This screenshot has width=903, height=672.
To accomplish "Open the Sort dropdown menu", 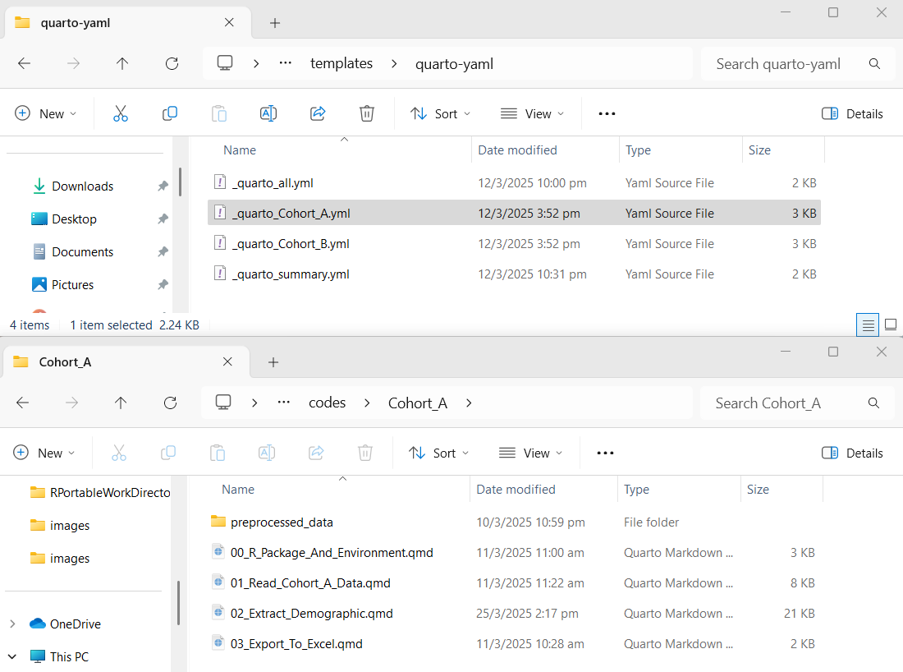I will coord(440,113).
